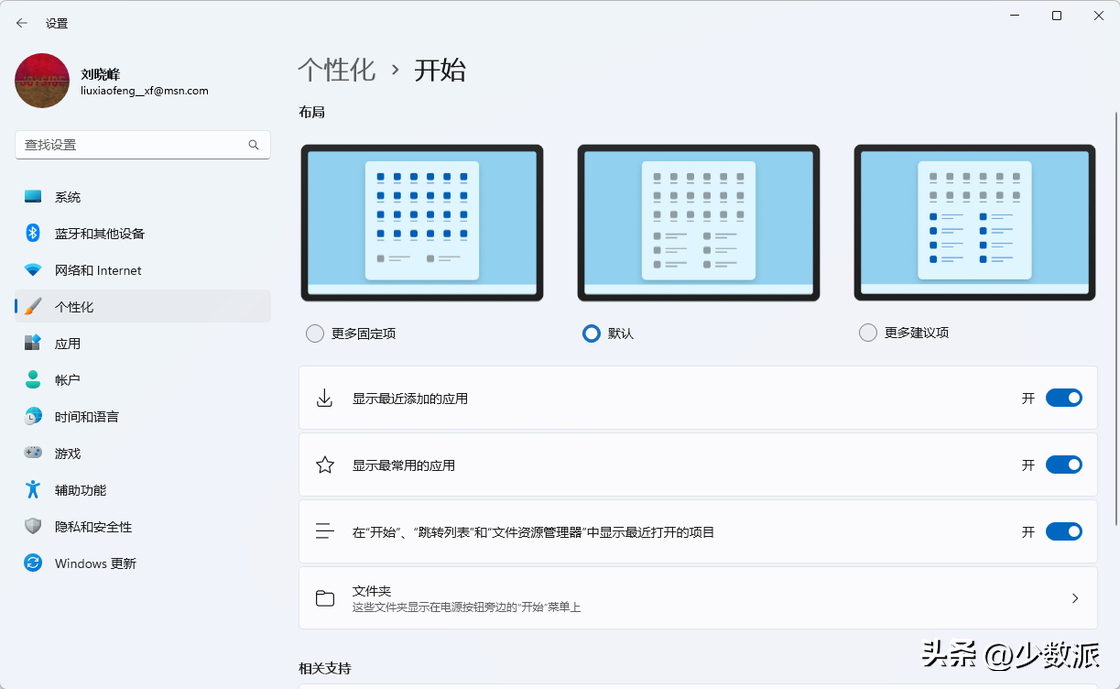The image size is (1120, 689).
Task: Click the 隐私和安全性 shield icon
Action: [33, 526]
